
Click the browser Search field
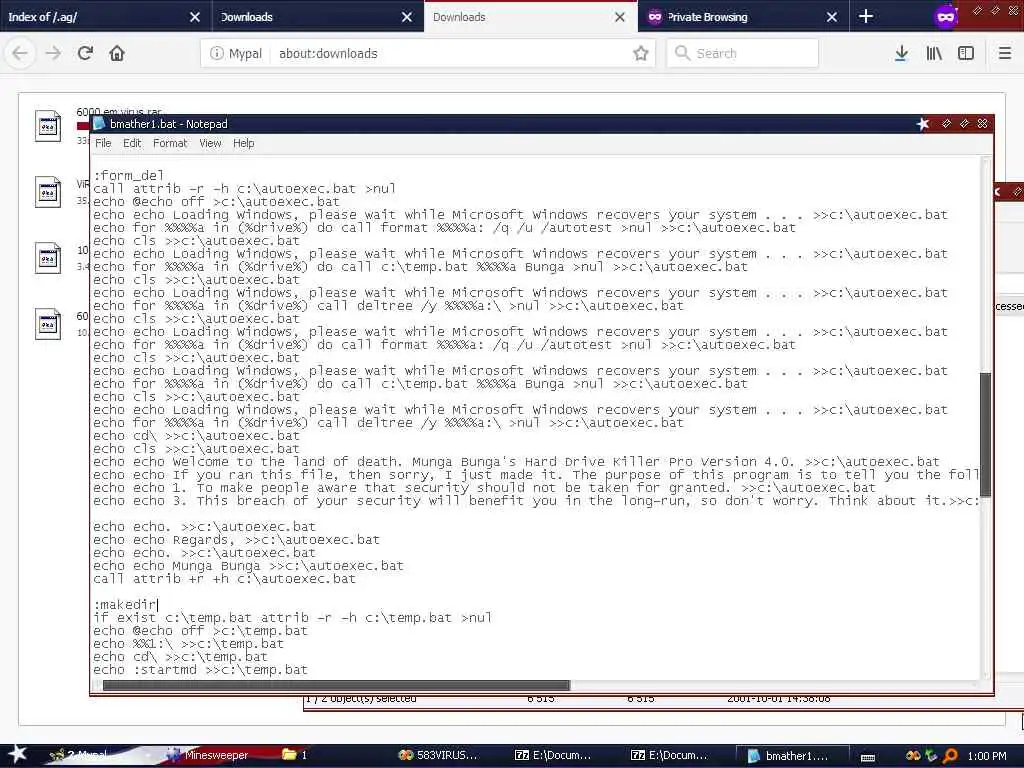743,54
